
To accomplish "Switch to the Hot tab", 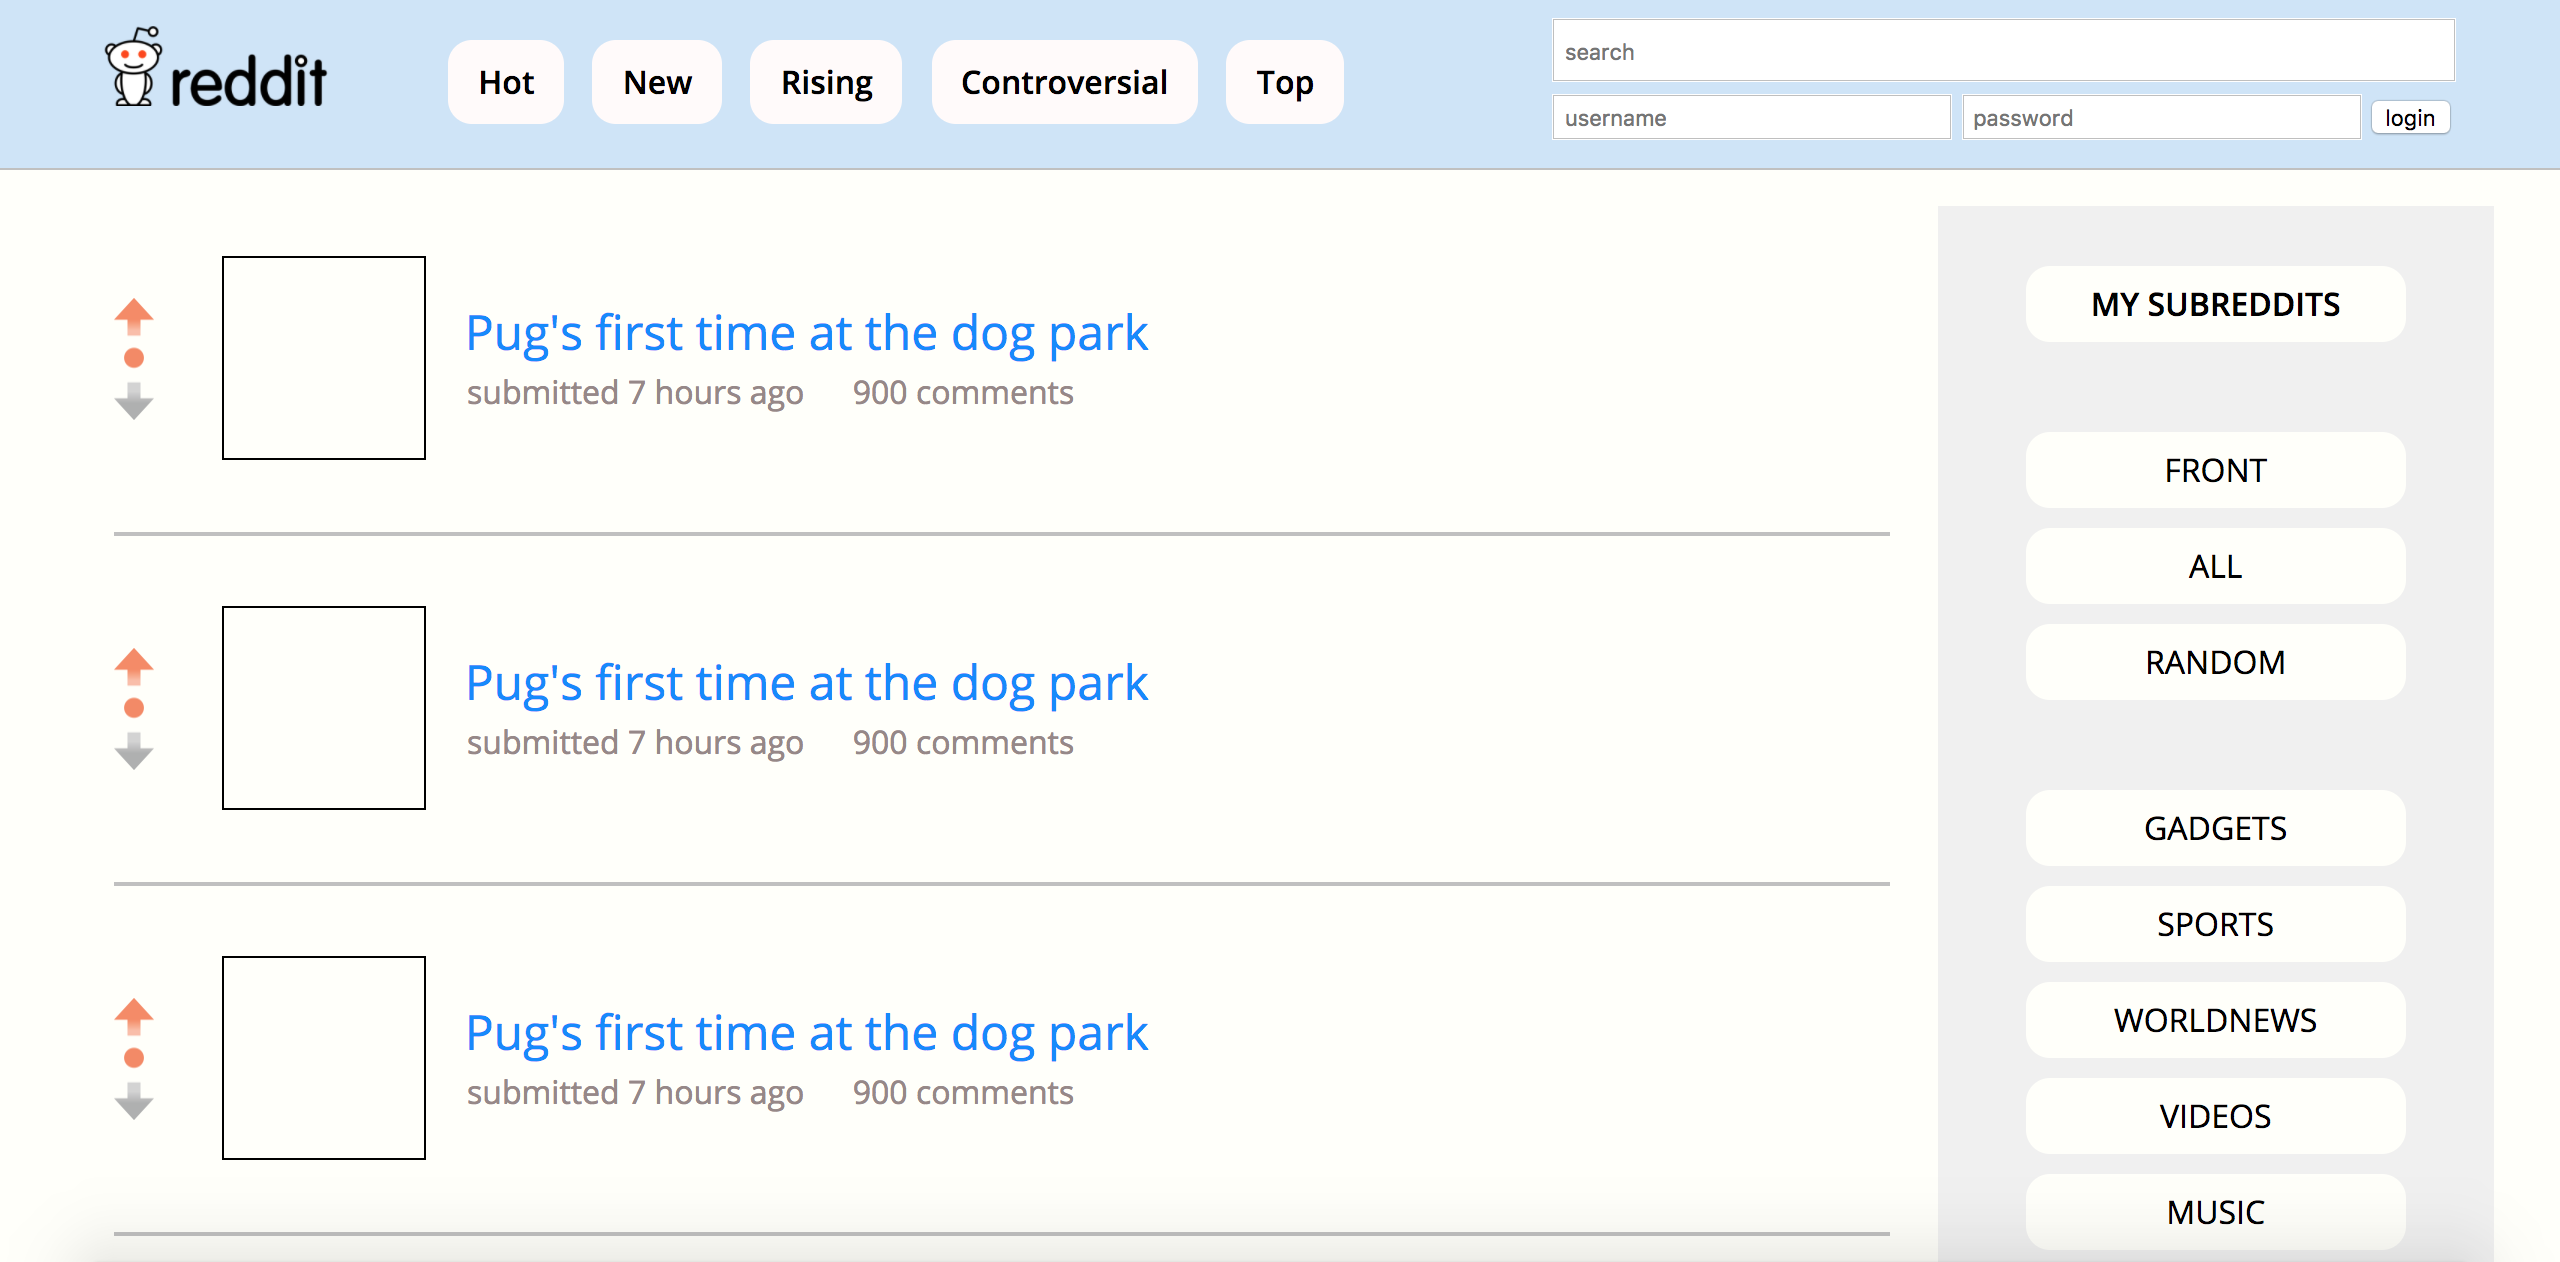I will (x=506, y=82).
